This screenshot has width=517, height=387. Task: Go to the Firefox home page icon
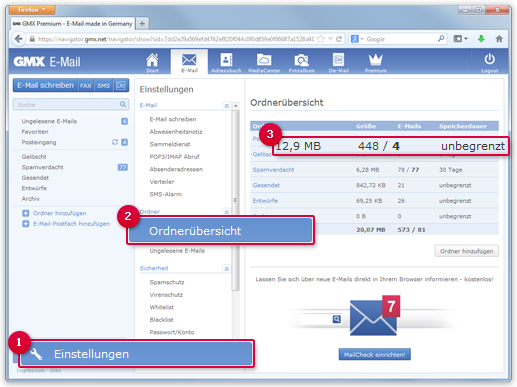499,39
